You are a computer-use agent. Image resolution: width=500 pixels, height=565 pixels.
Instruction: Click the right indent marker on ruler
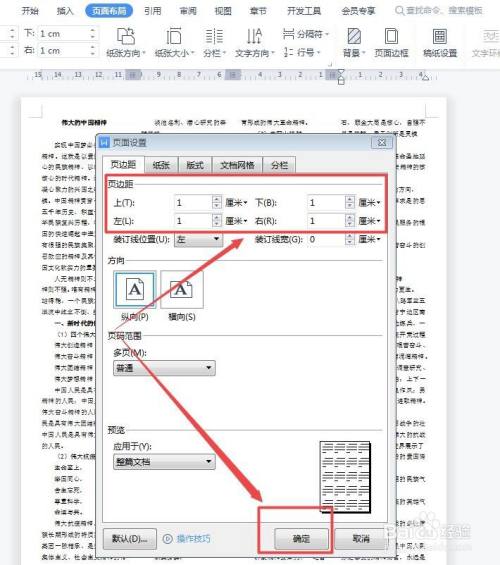pyautogui.click(x=425, y=77)
